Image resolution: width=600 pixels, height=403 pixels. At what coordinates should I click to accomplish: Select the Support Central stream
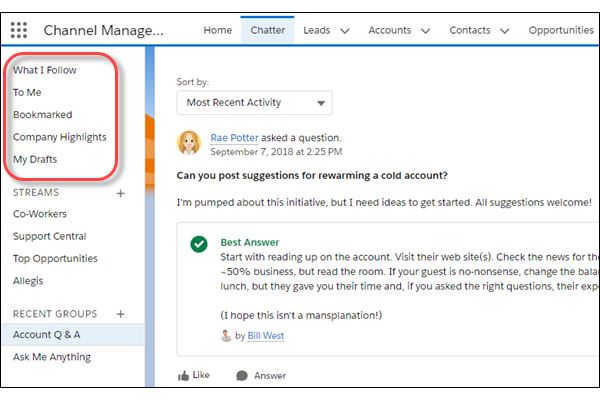(x=49, y=236)
